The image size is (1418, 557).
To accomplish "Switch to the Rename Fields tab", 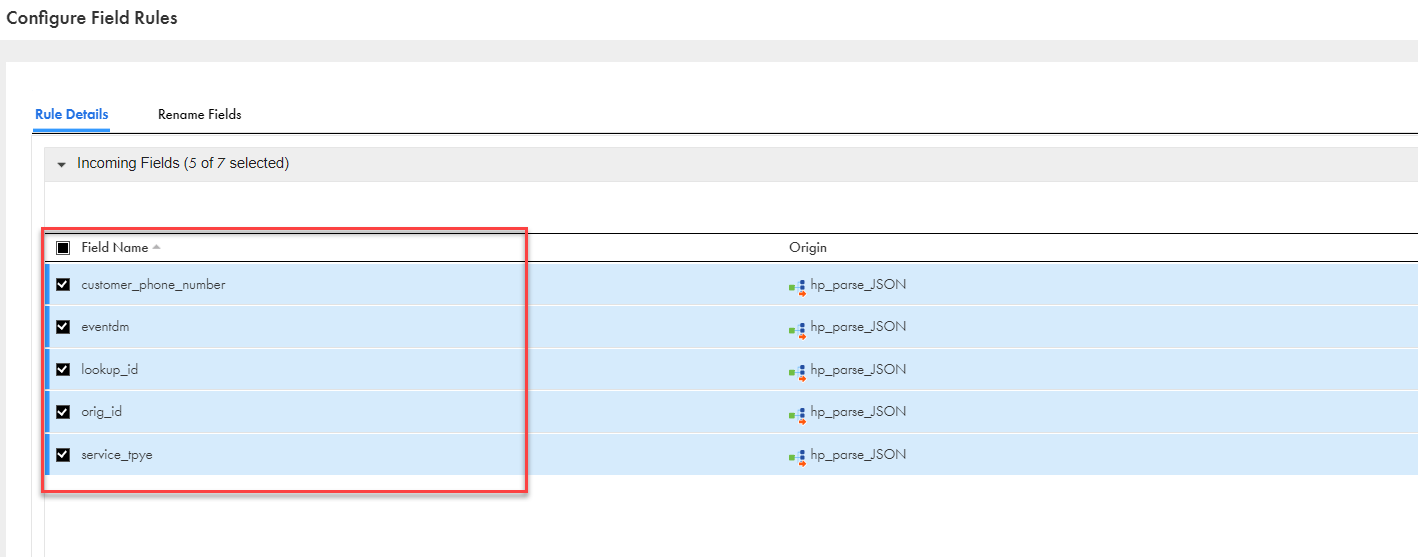I will pos(199,114).
